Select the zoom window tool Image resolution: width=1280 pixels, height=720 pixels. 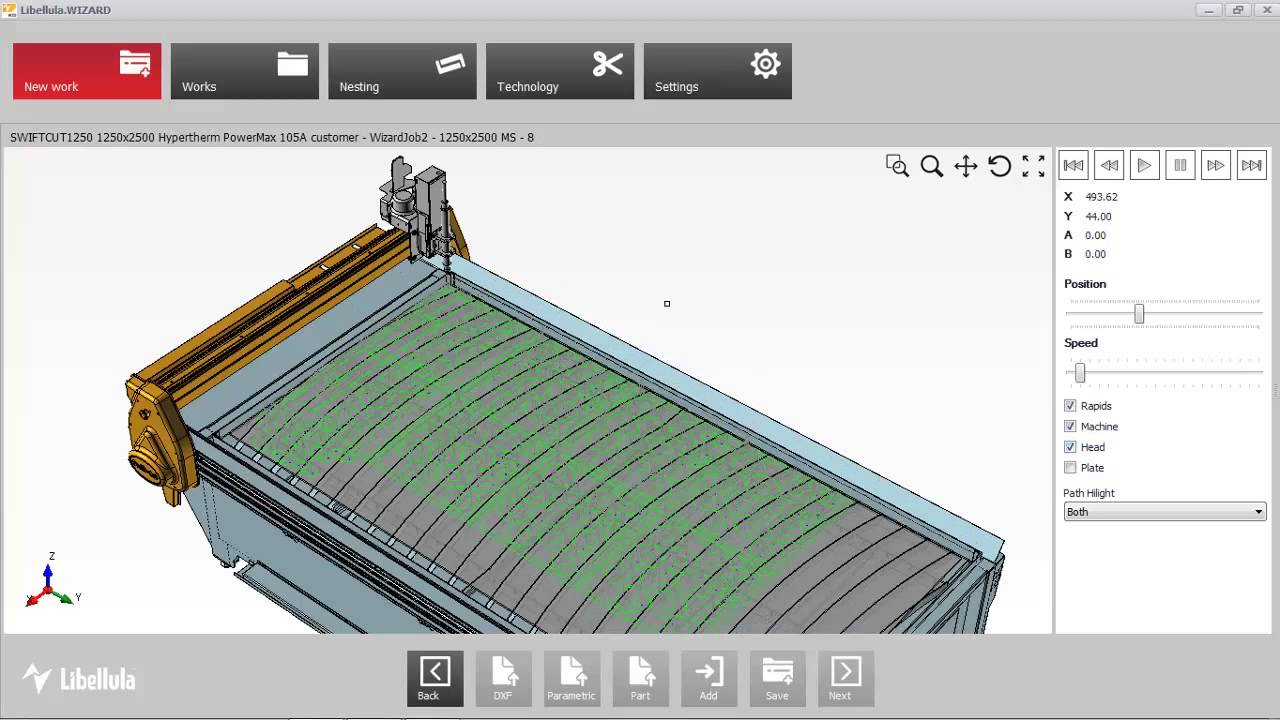click(897, 166)
